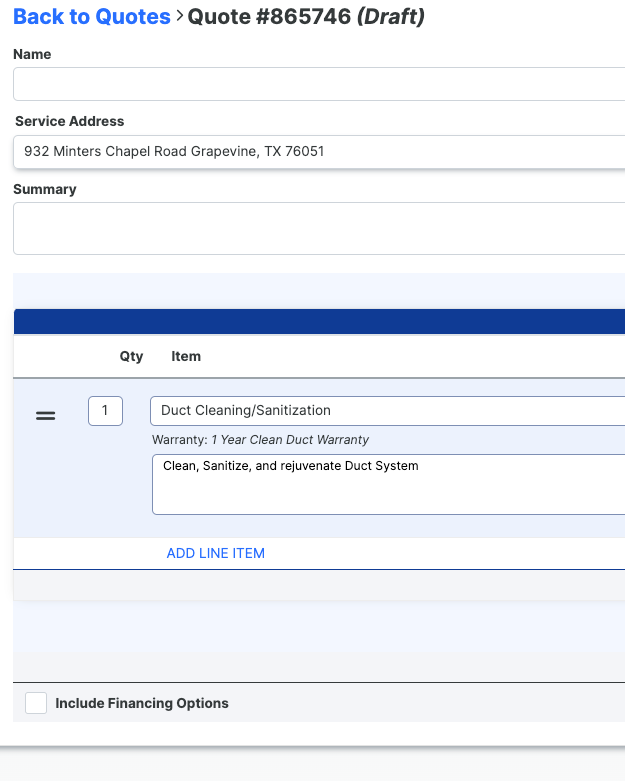
Task: Click the breadcrumb chevron separator icon
Action: (179, 16)
